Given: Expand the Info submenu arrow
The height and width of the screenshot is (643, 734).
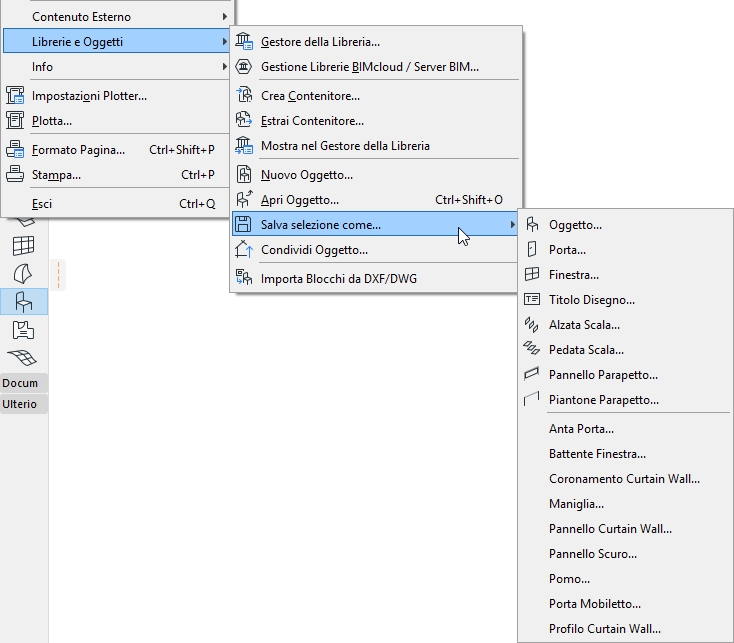Looking at the screenshot, I should pos(225,67).
